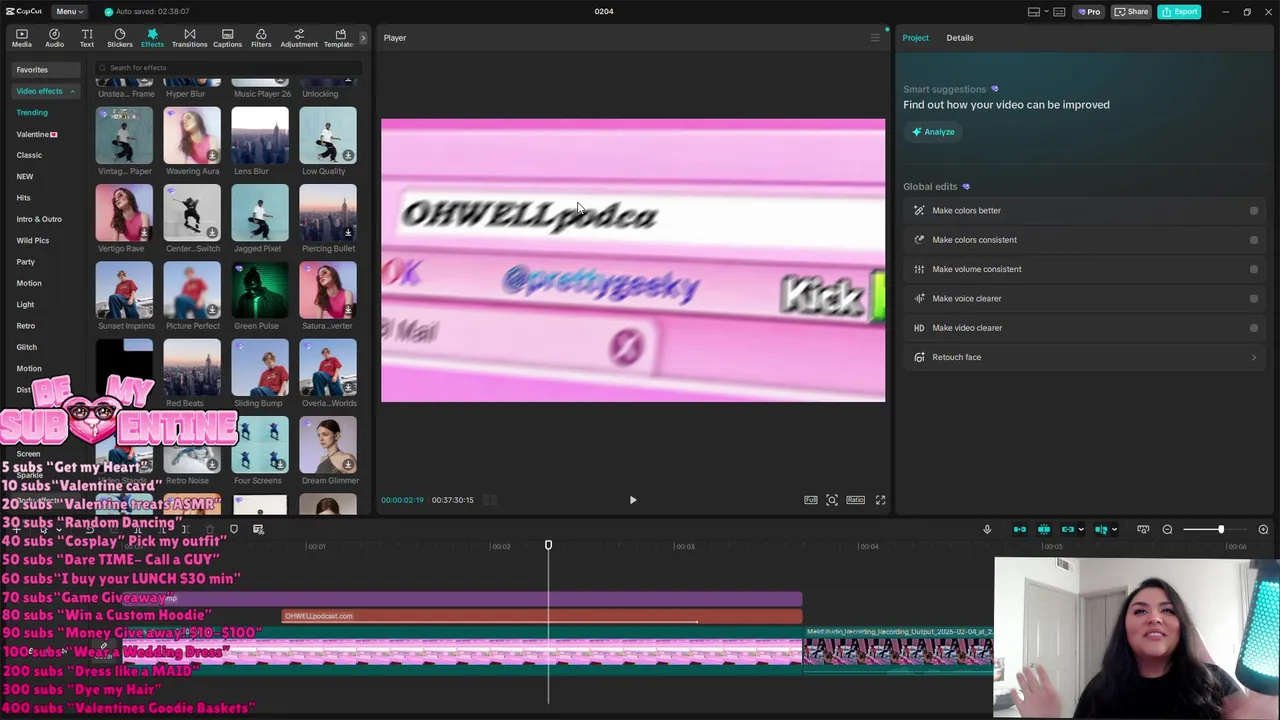Click the Export button
This screenshot has height=720, width=1280.
tap(1180, 12)
